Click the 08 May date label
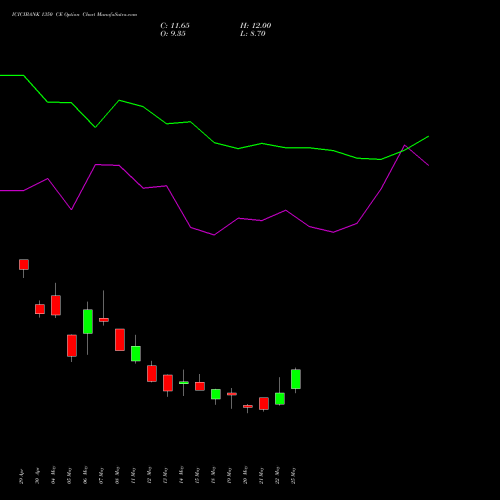Screen dimensions: 500x500 coord(117,476)
